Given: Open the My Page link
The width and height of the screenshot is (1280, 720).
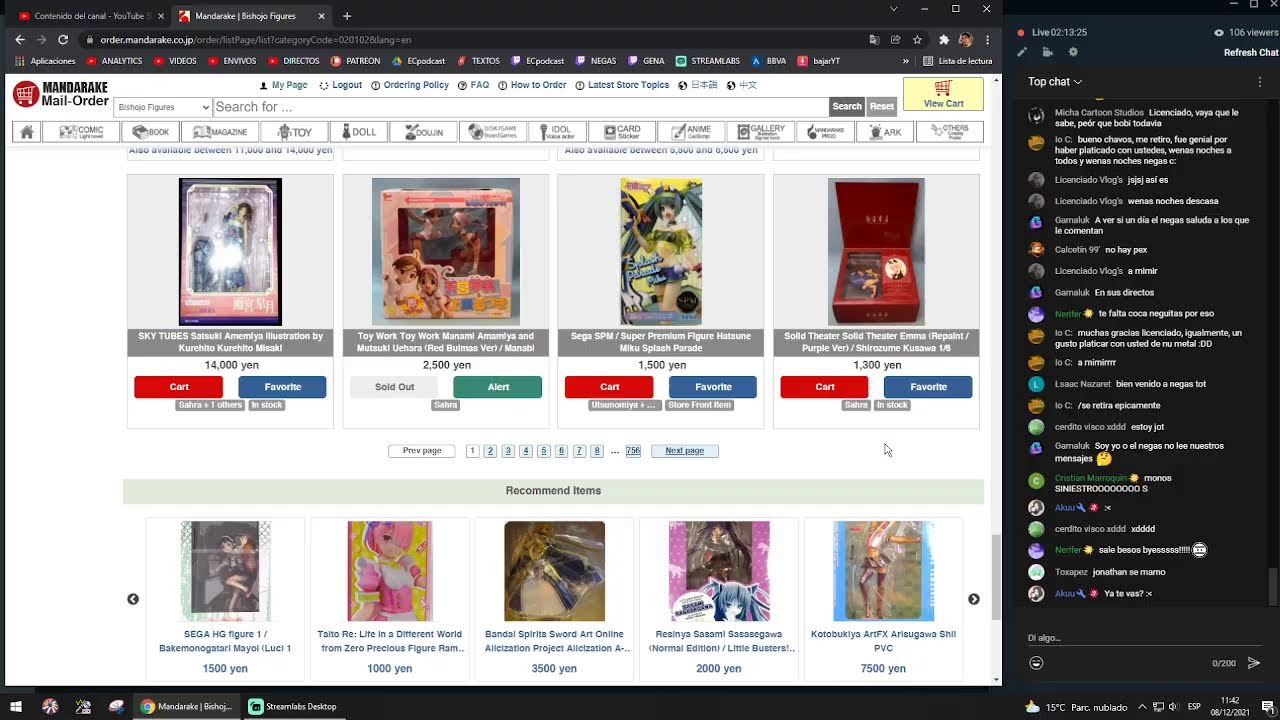Looking at the screenshot, I should (283, 85).
